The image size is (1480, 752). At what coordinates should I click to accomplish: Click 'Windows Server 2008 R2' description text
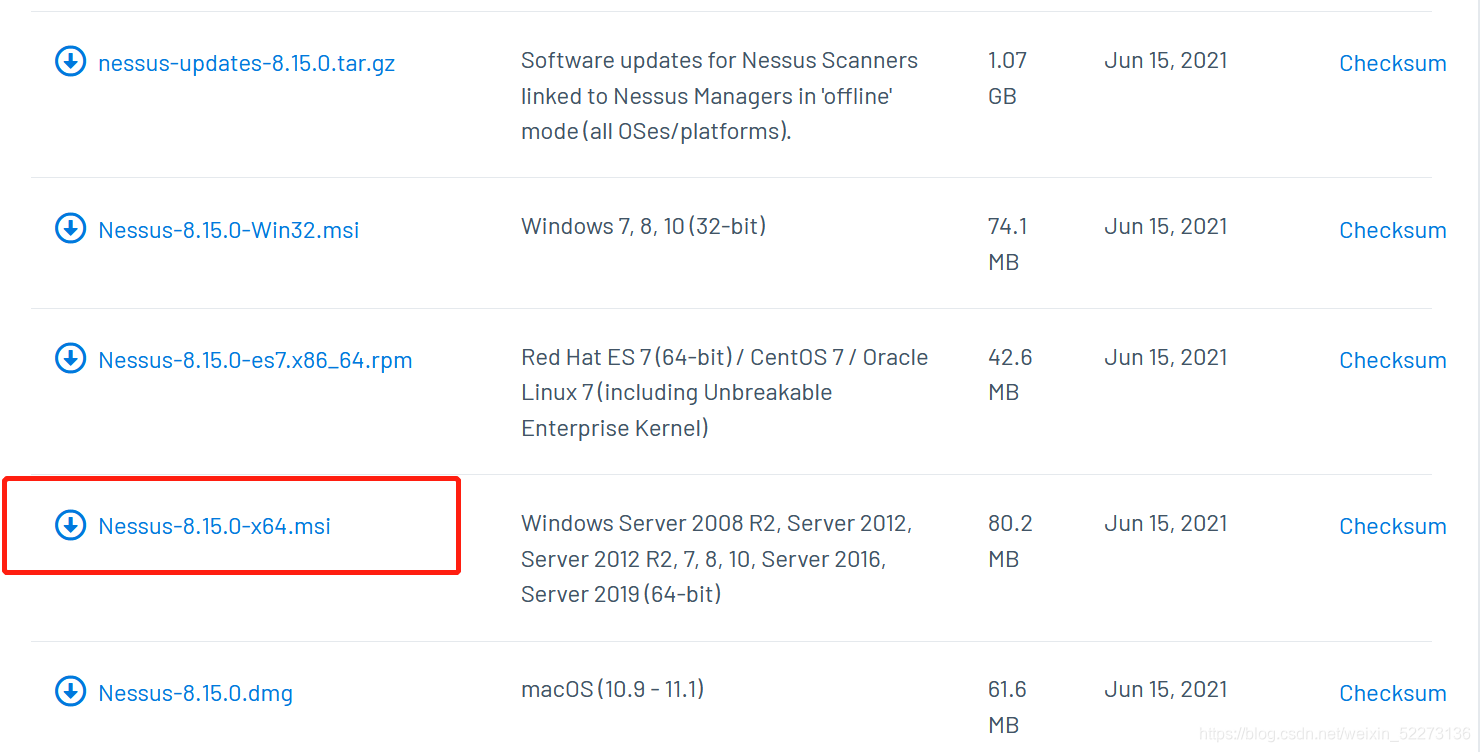[x=716, y=559]
